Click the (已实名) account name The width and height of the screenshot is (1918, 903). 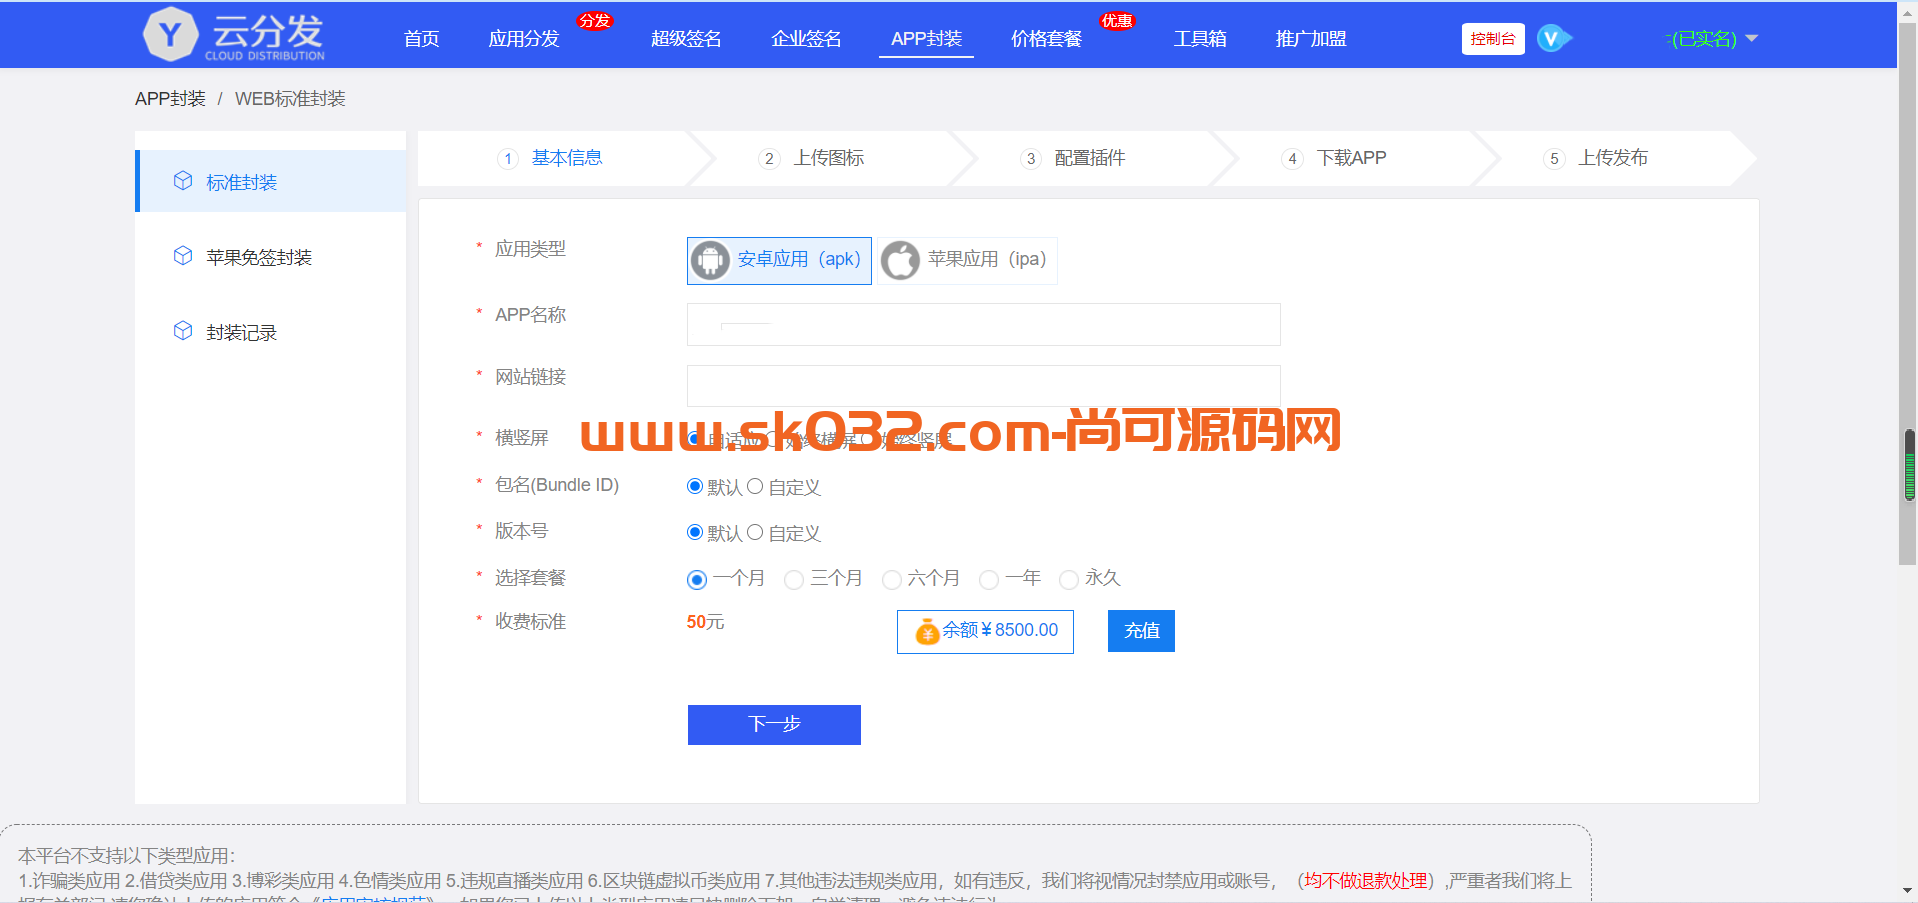(1701, 39)
